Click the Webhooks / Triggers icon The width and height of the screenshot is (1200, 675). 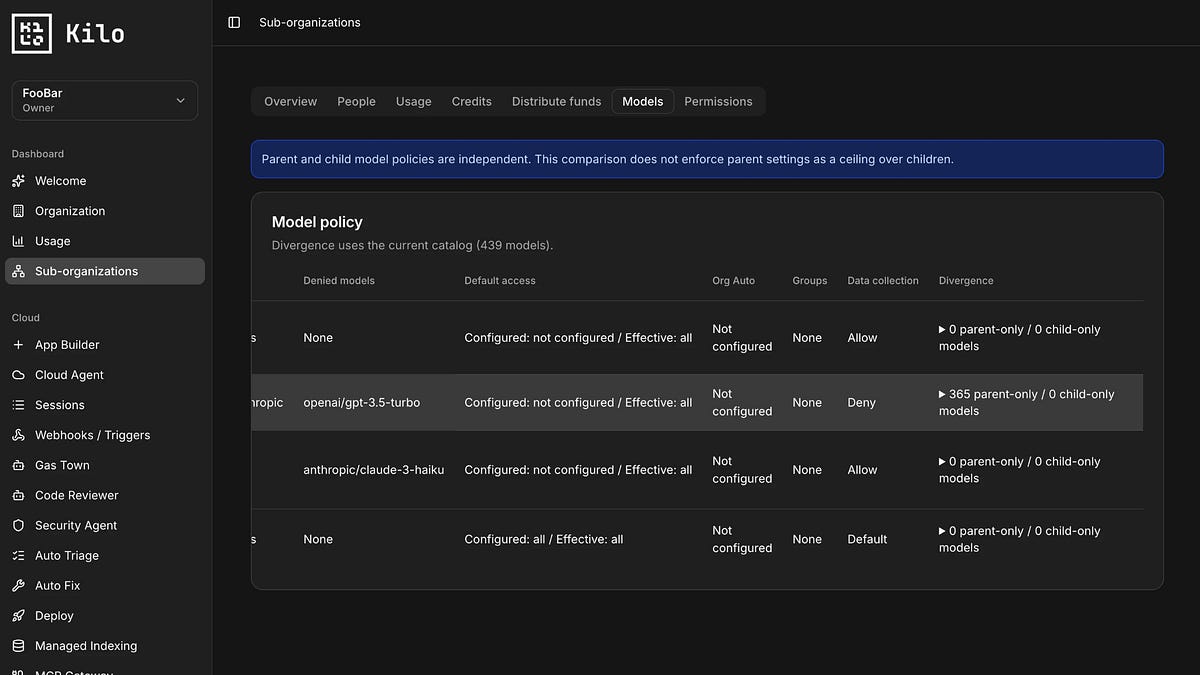click(18, 435)
